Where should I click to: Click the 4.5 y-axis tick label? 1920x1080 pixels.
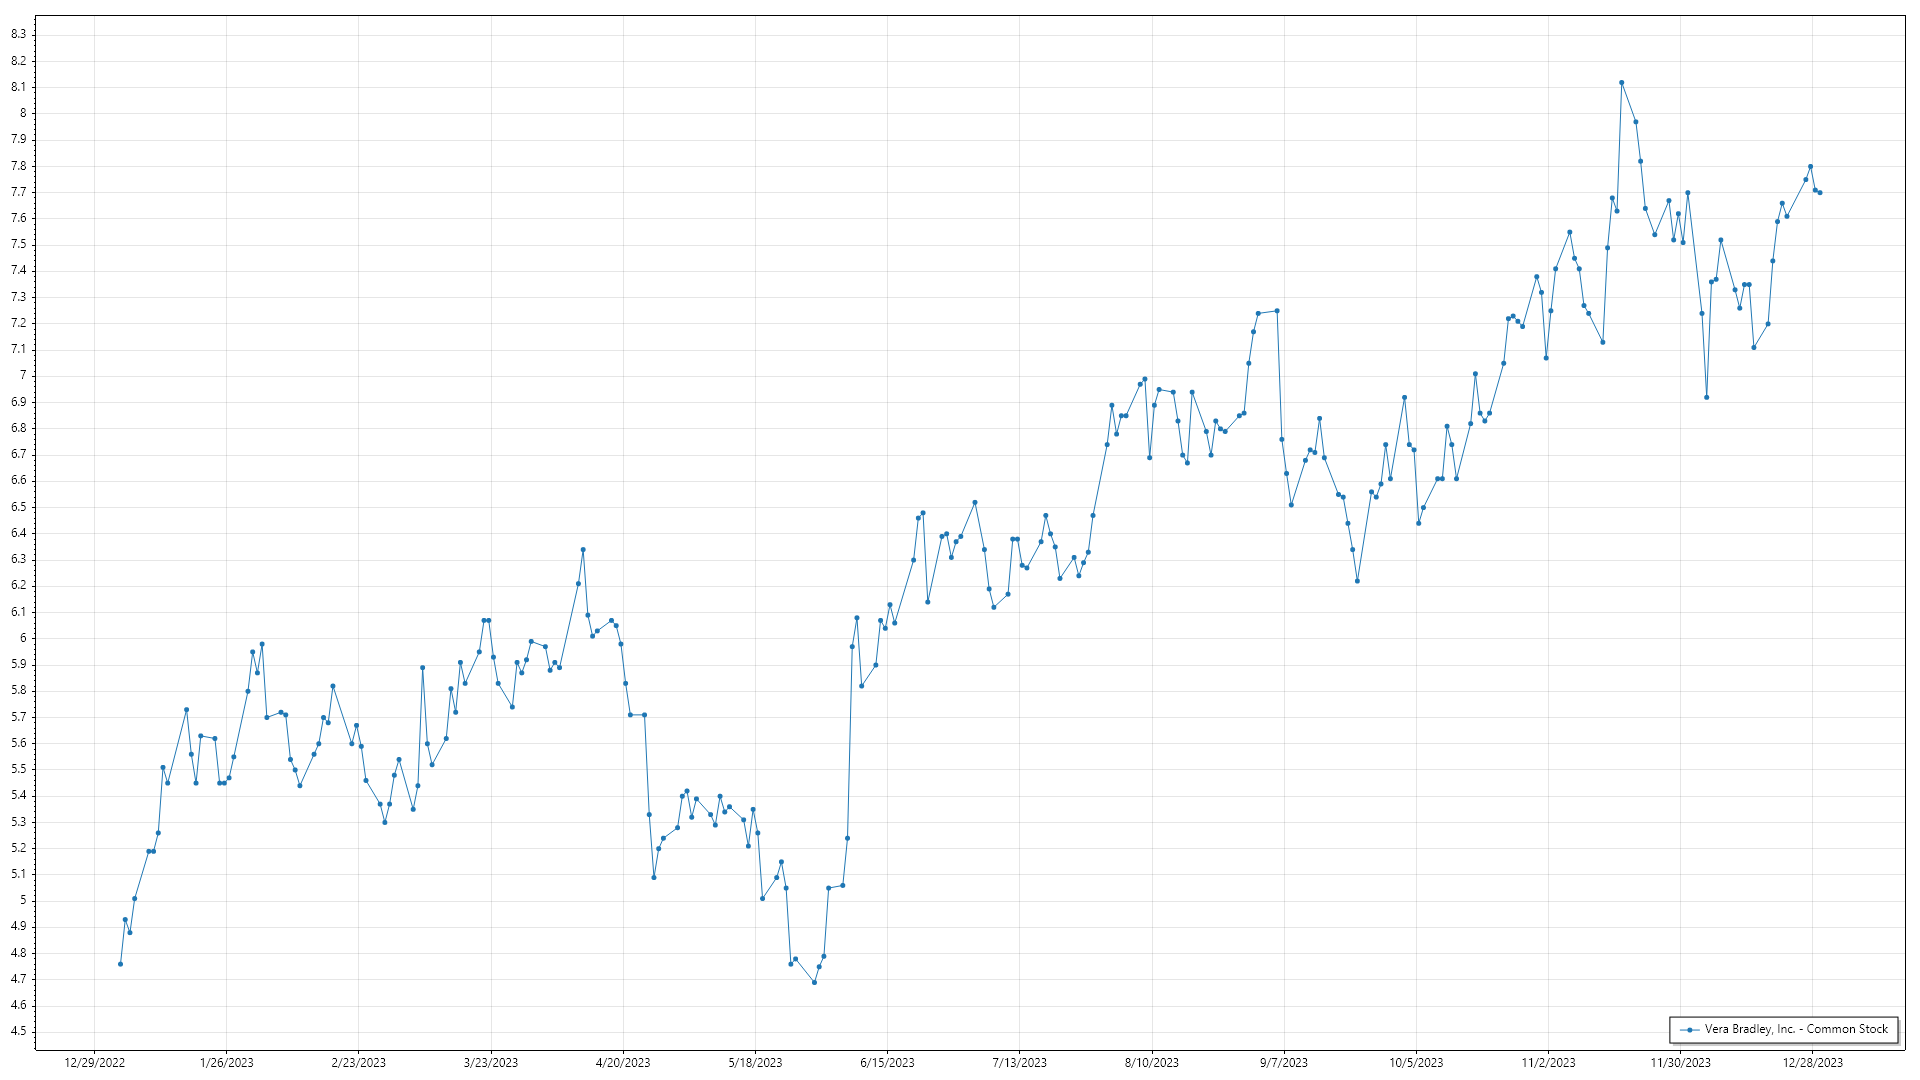pos(19,1031)
